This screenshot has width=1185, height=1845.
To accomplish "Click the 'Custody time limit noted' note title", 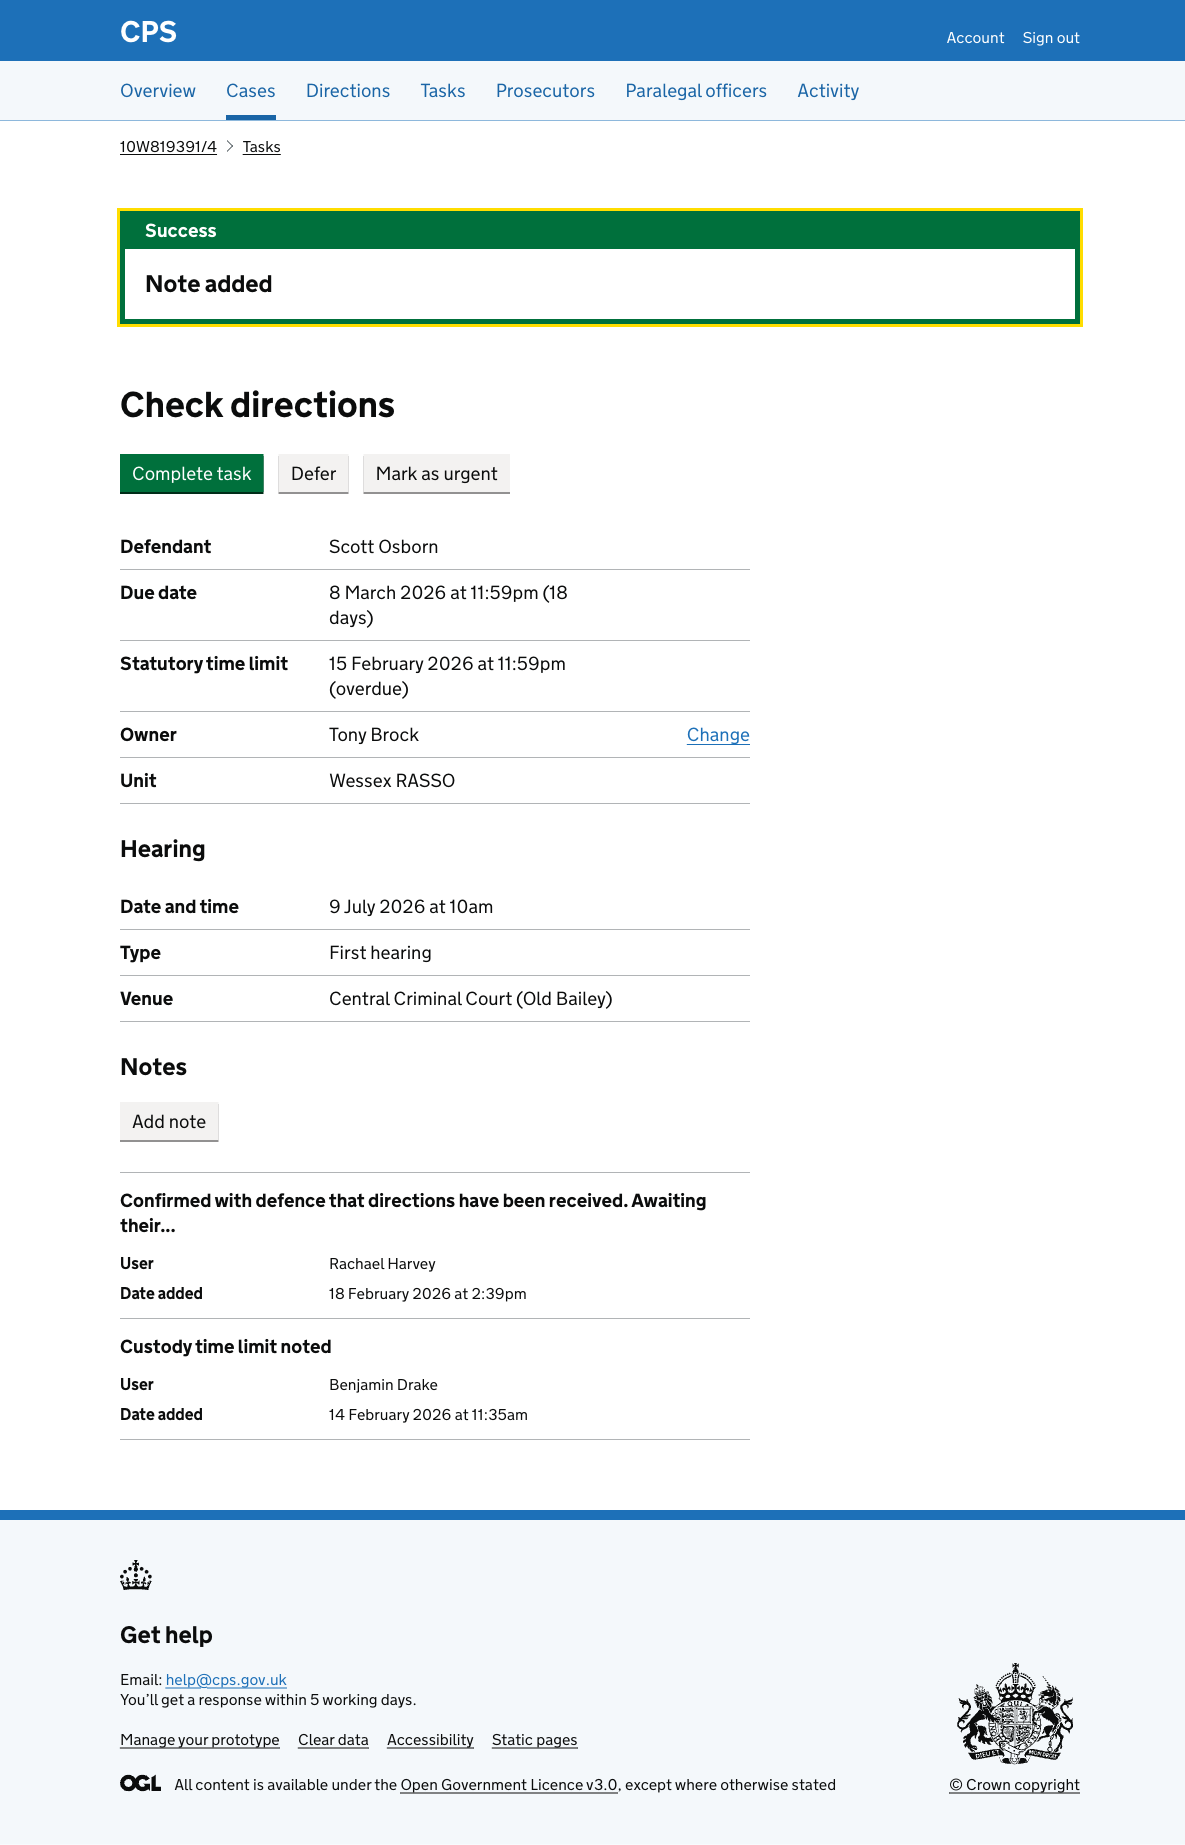I will [x=226, y=1347].
